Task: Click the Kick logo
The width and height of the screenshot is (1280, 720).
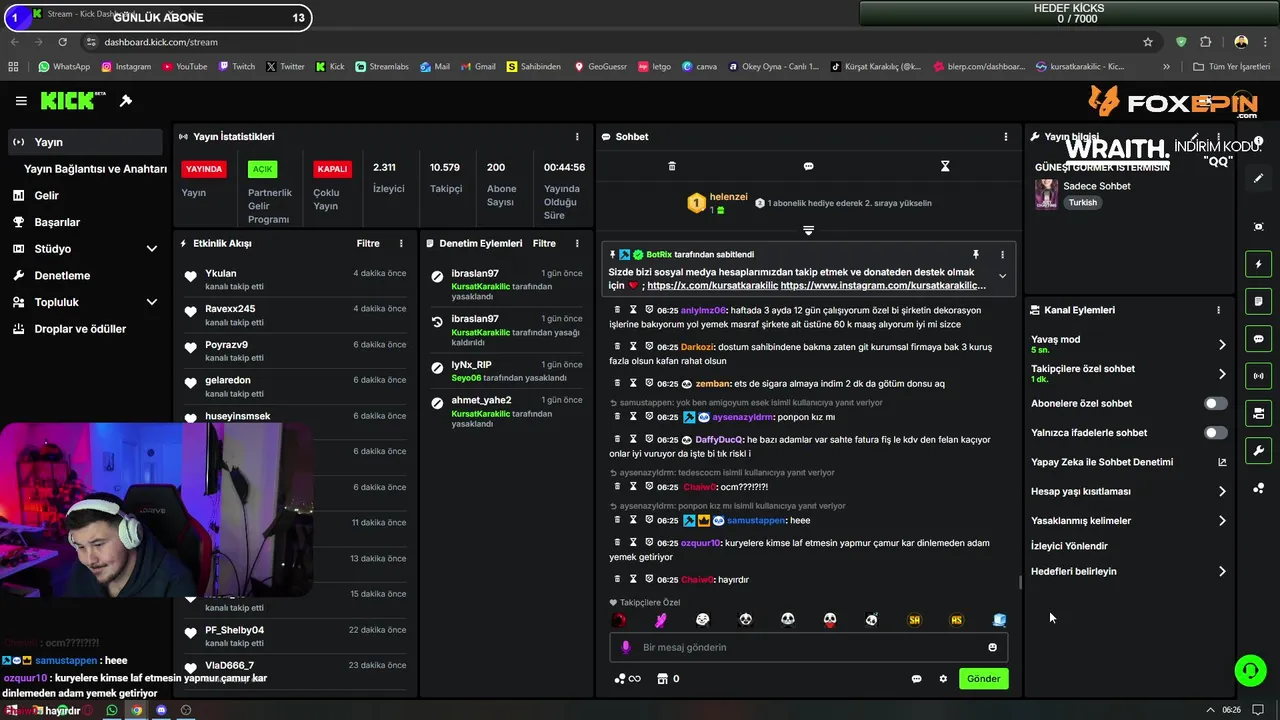Action: 73,101
